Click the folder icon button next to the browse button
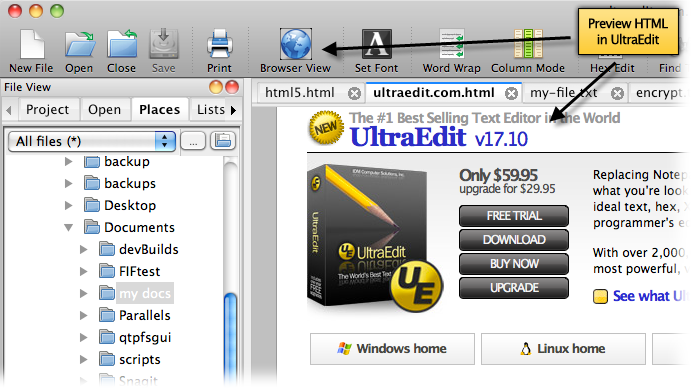This screenshot has width=693, height=390. [x=223, y=141]
